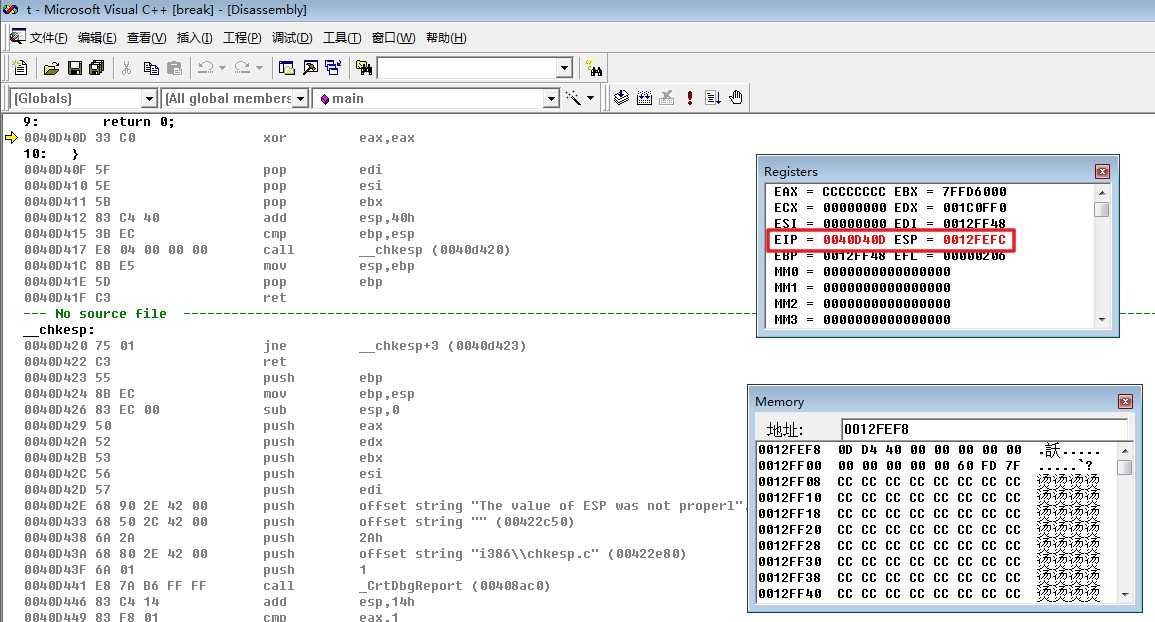Click the Go debug icon
The width and height of the screenshot is (1155, 622).
coord(712,98)
